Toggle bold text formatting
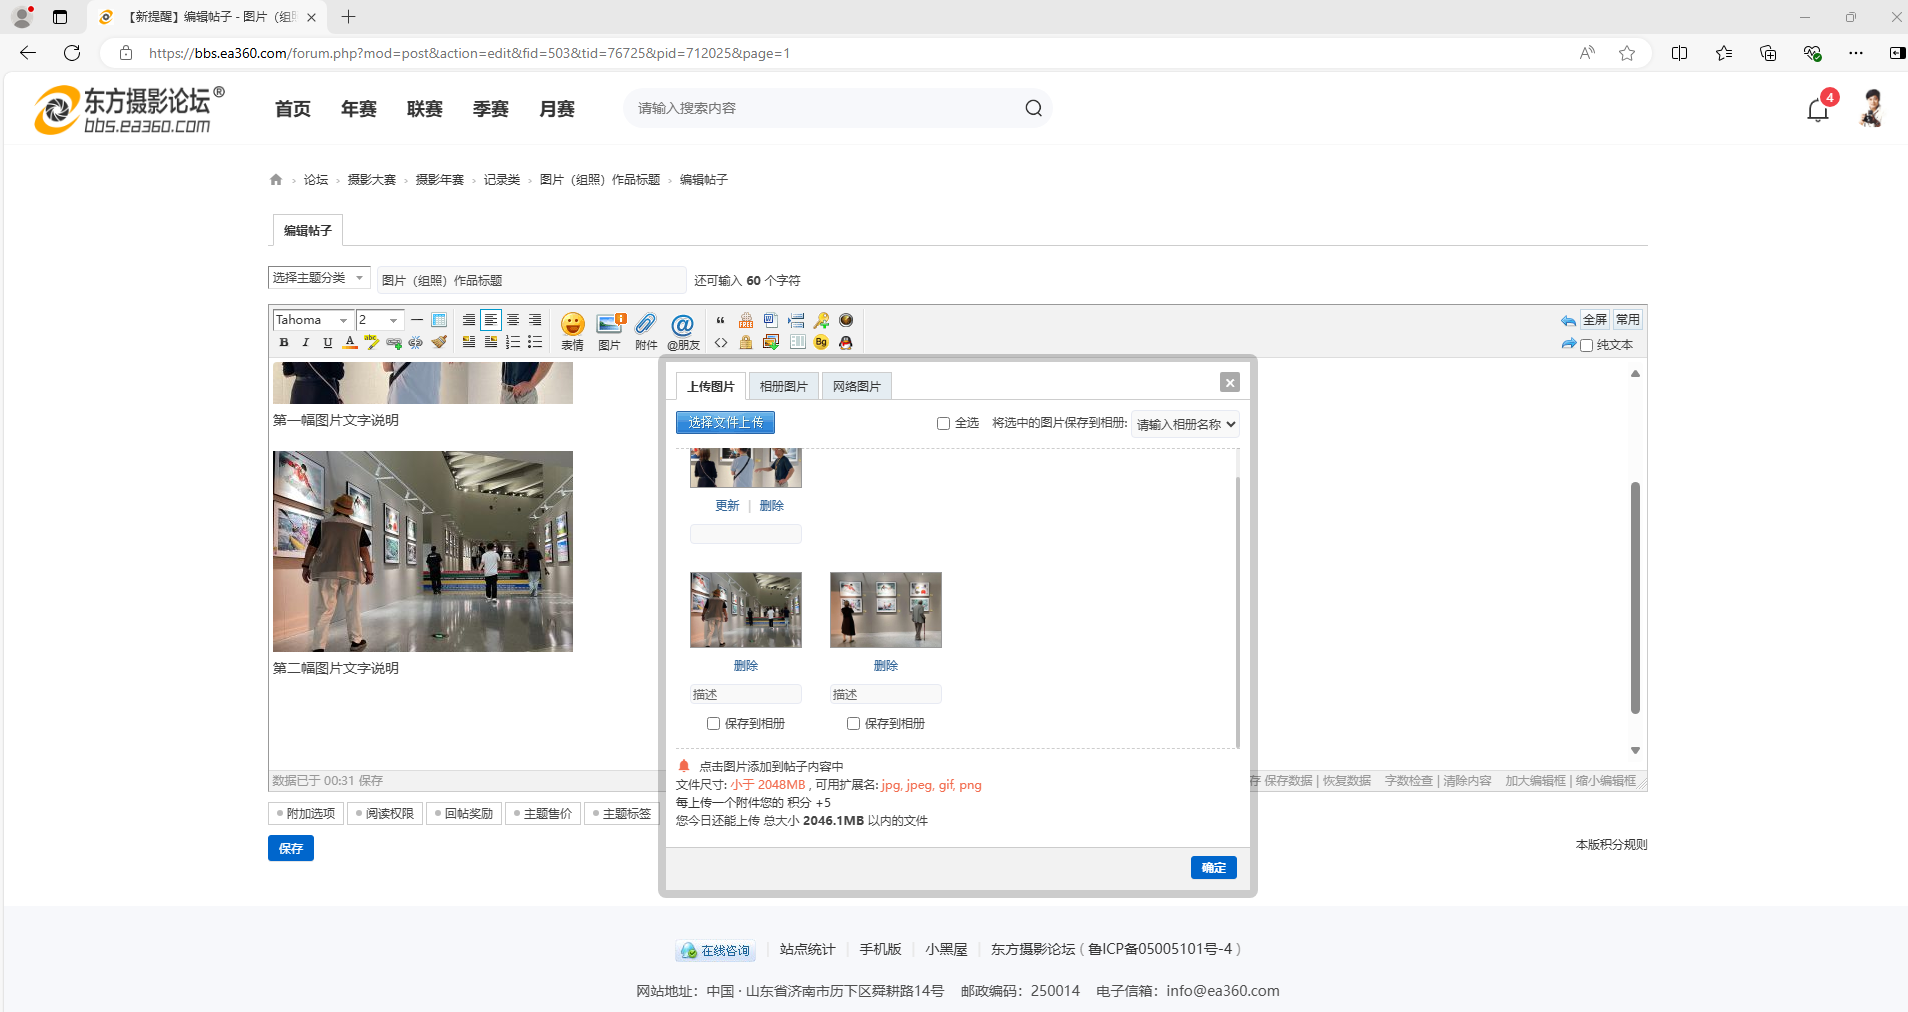The image size is (1908, 1012). 284,343
